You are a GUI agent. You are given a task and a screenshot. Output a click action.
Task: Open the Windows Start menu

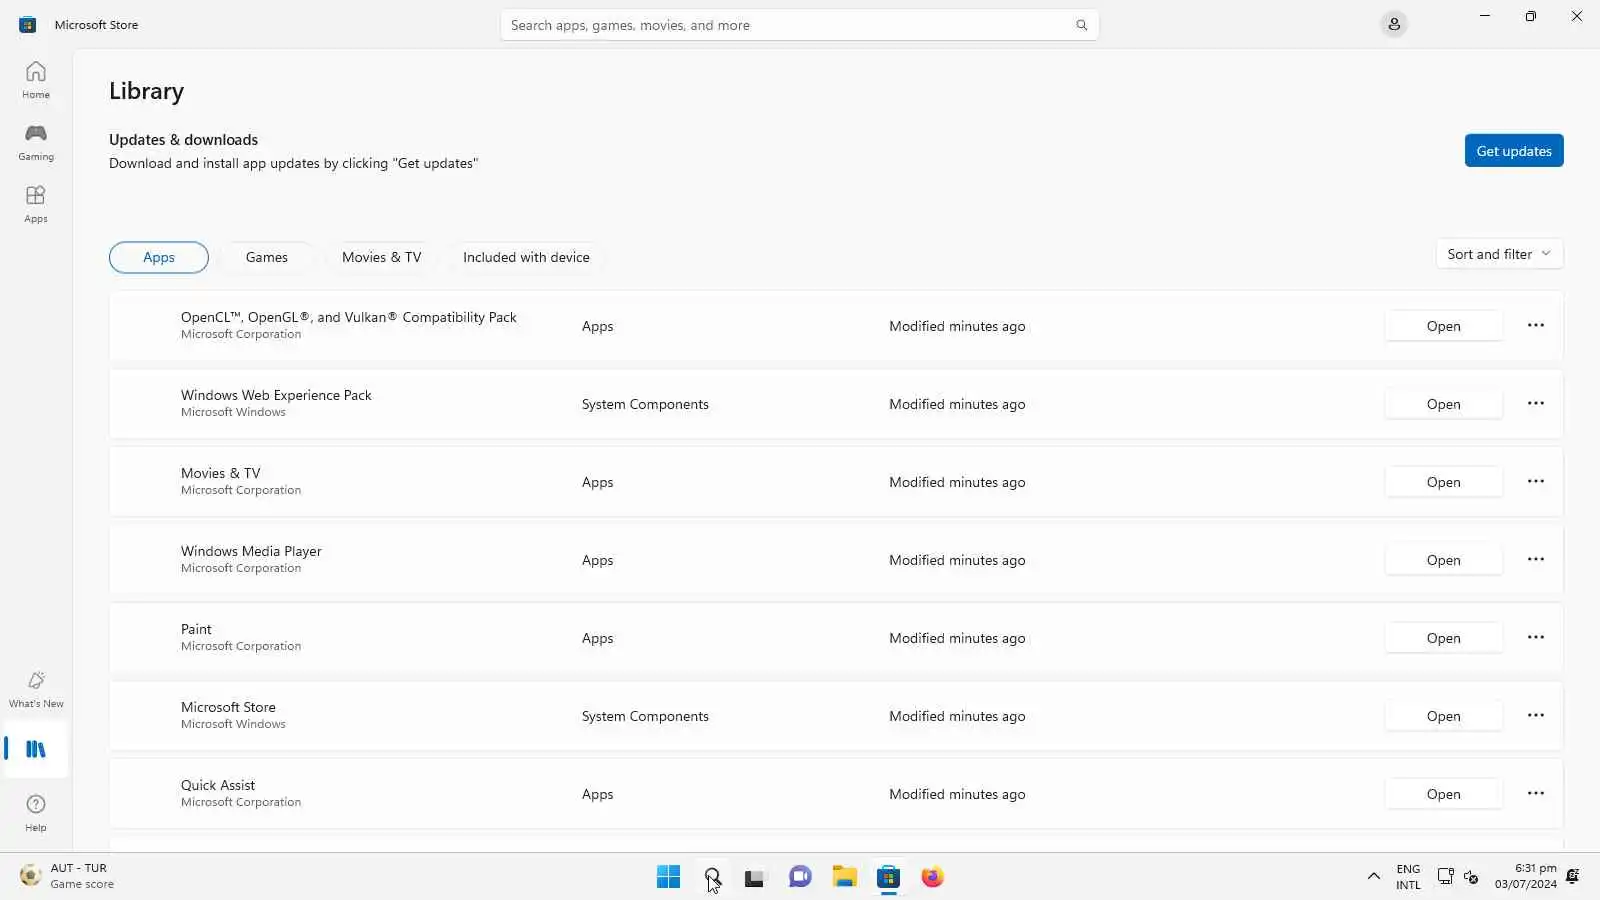click(x=668, y=877)
